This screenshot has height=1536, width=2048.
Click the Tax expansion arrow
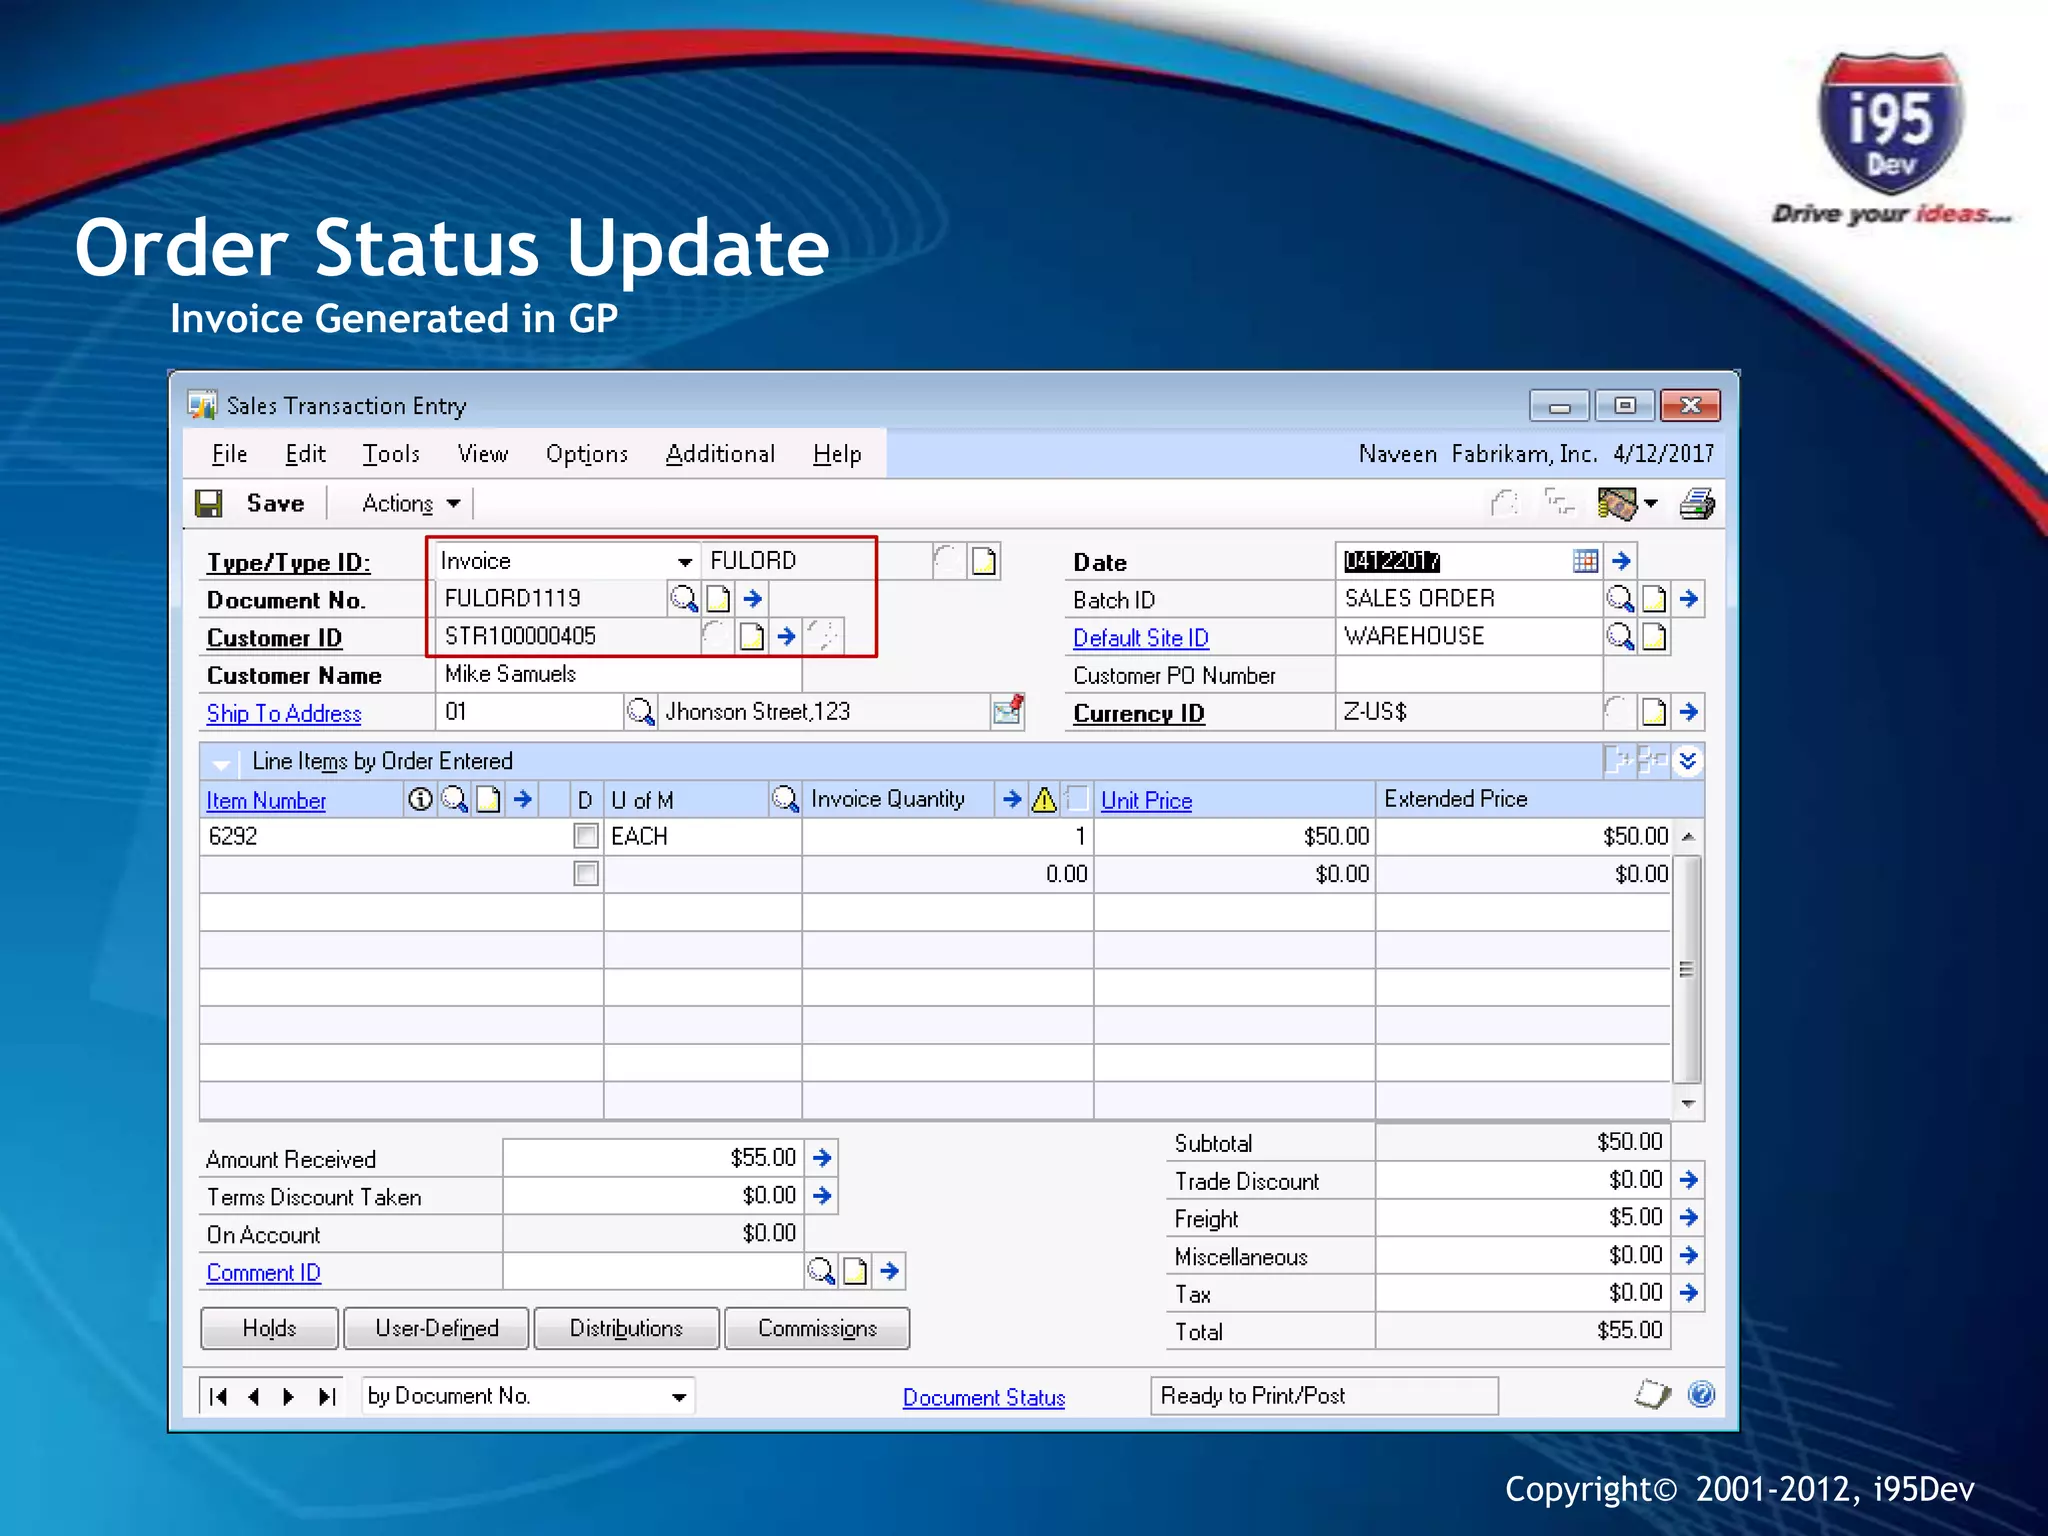[x=1689, y=1293]
